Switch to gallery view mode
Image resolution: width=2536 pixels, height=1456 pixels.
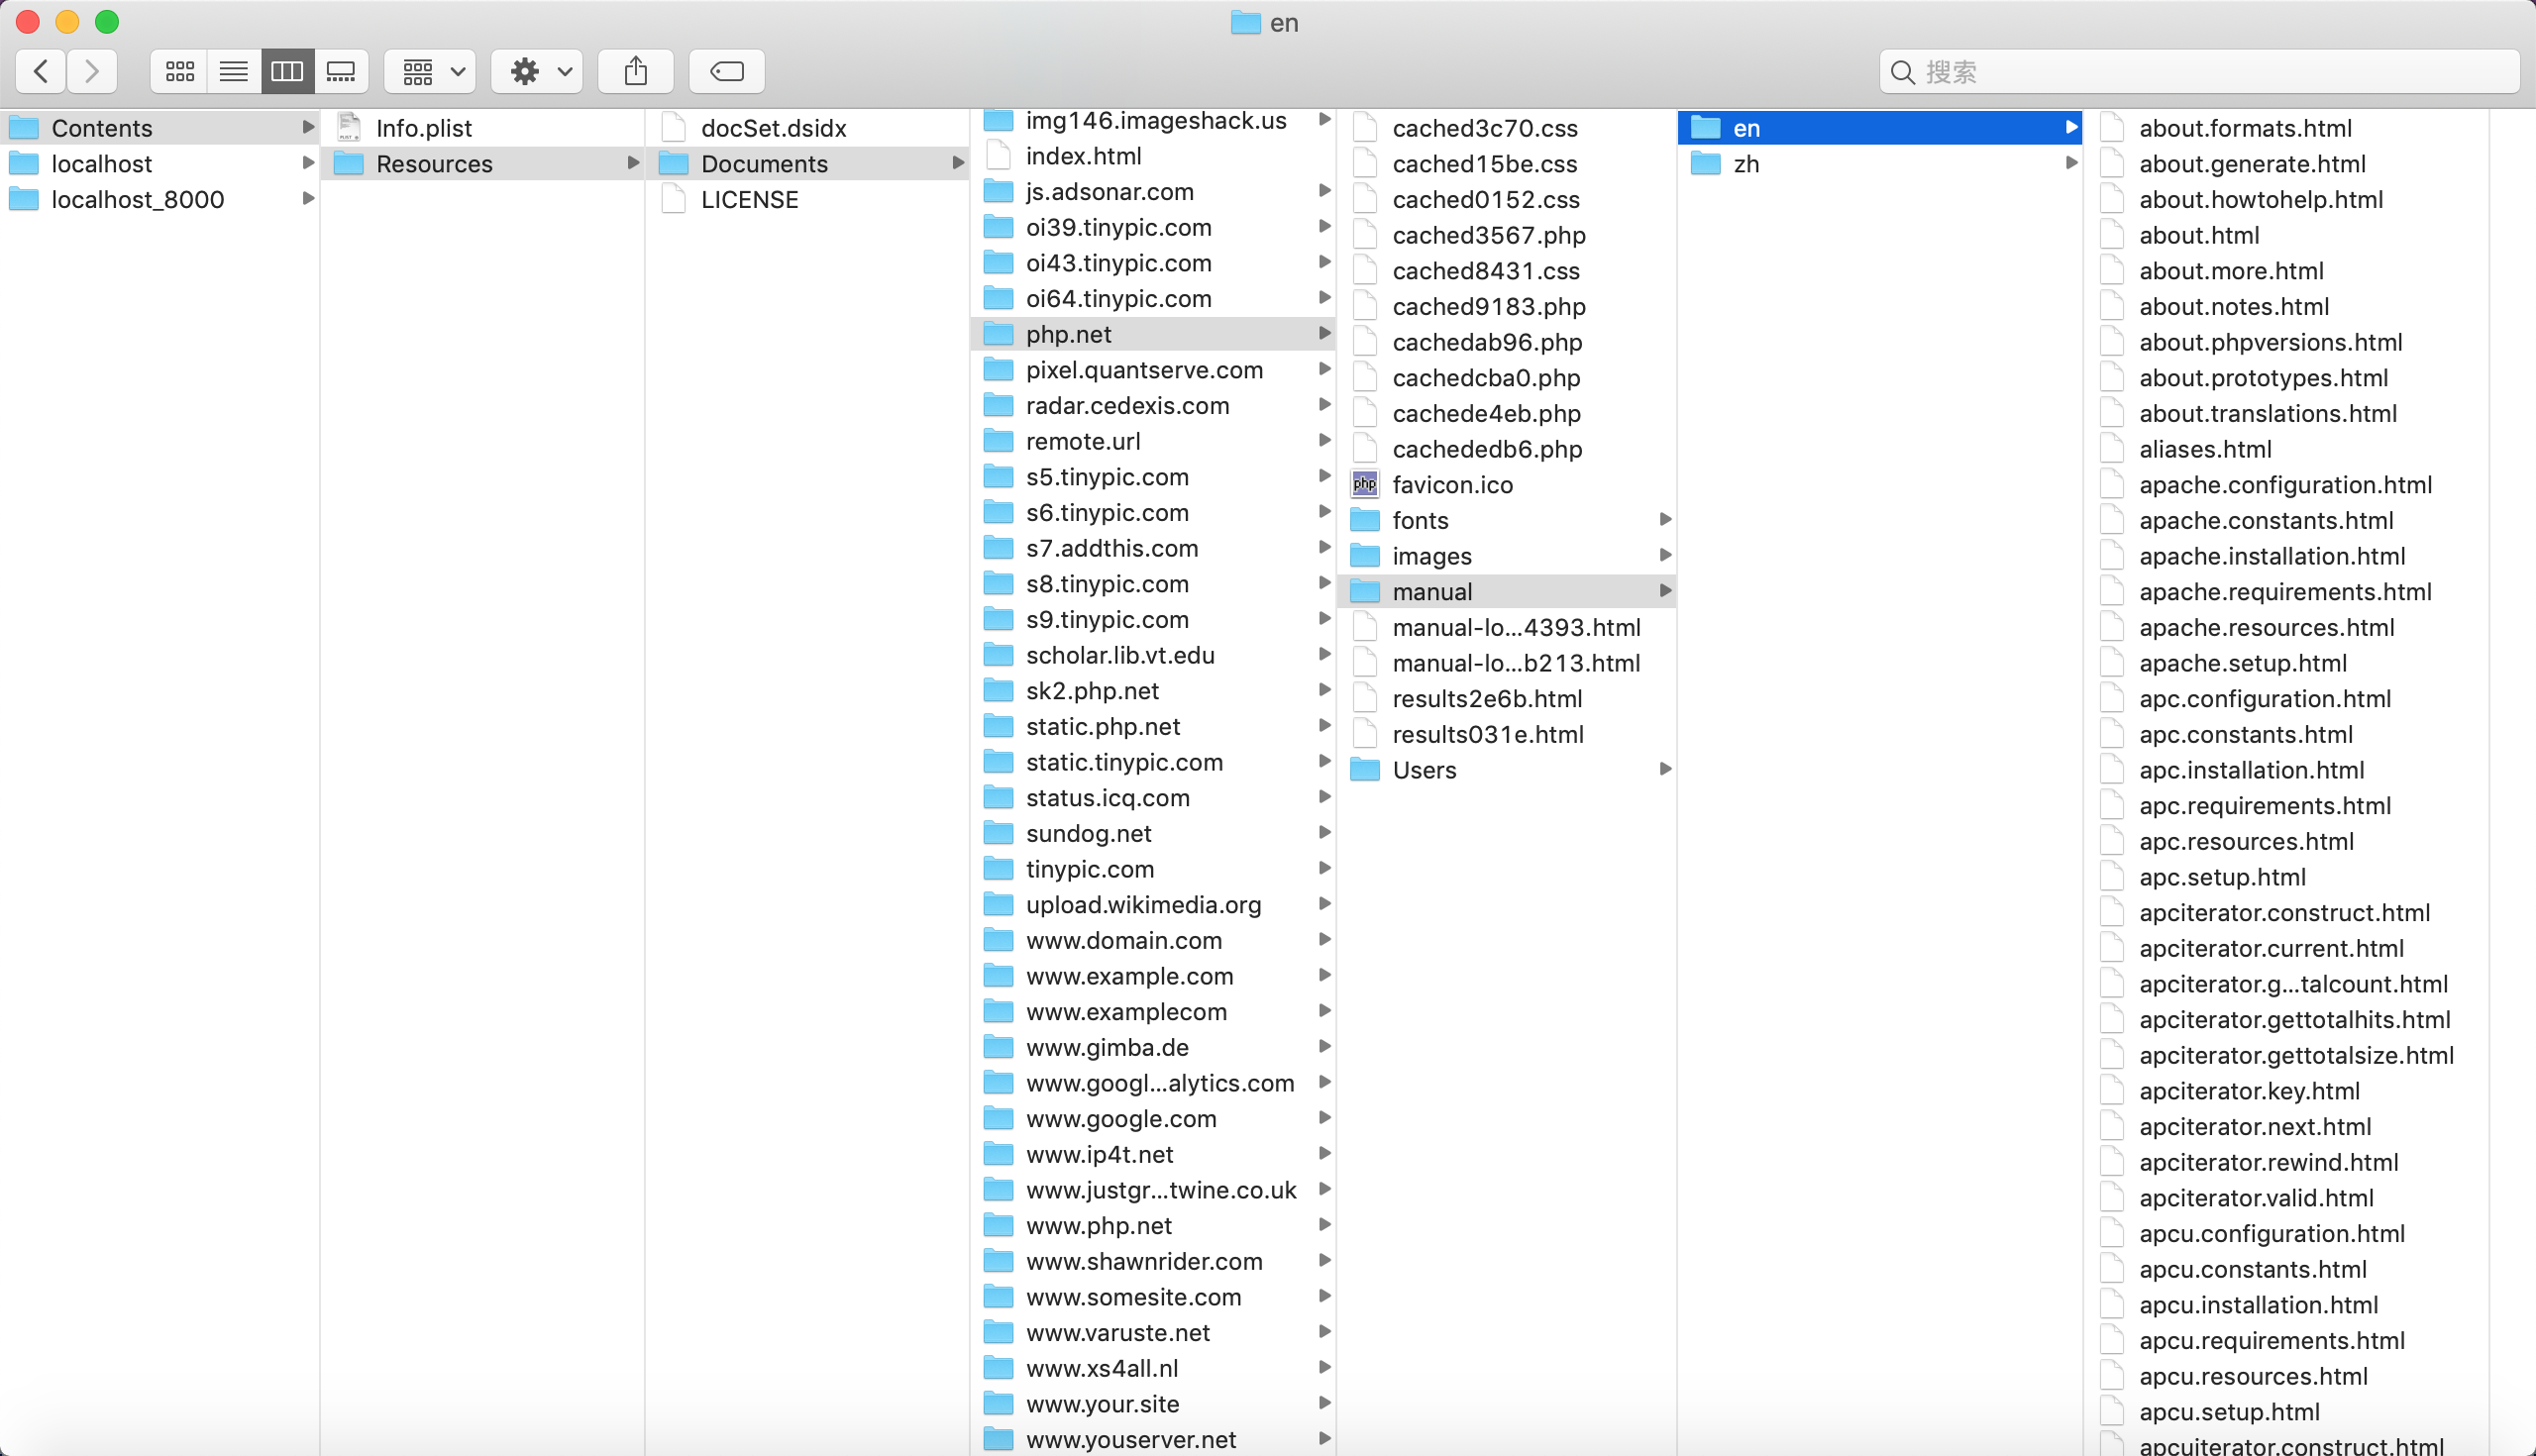pos(341,71)
